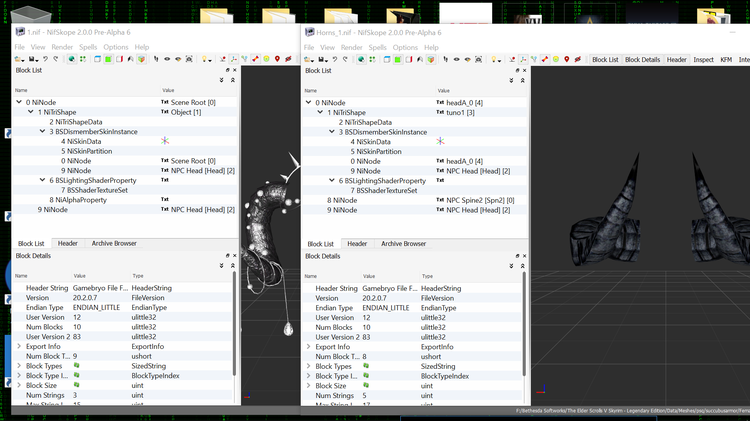Collapse 1 NiTriShape in 1.nif tree

coord(31,111)
